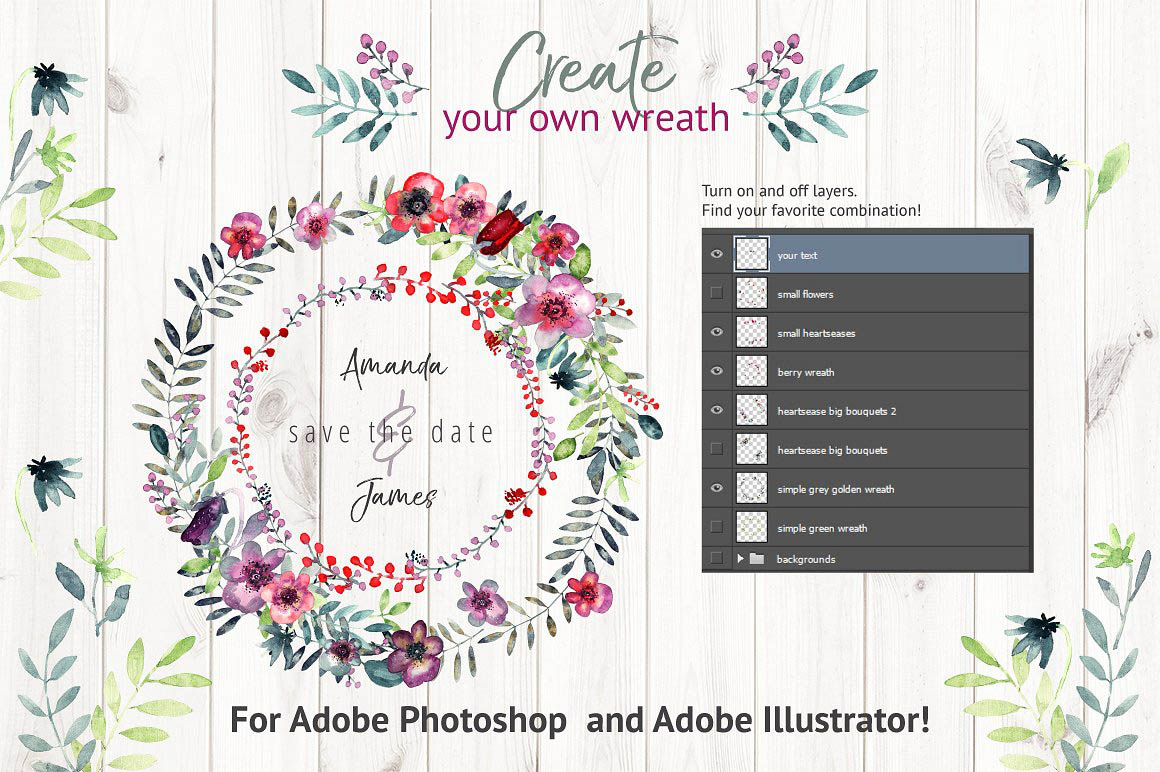Select the 'small heartseases' layer name
1160x772 pixels.
[x=816, y=333]
